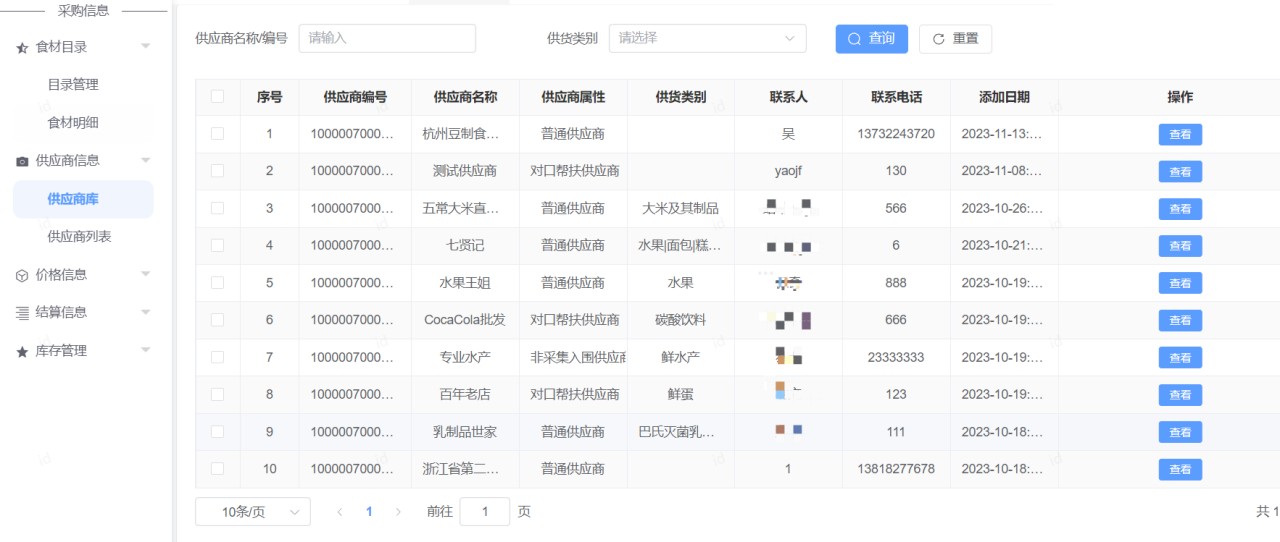The image size is (1280, 542).
Task: Click 查看 for 百年老店 row
Action: click(1180, 395)
